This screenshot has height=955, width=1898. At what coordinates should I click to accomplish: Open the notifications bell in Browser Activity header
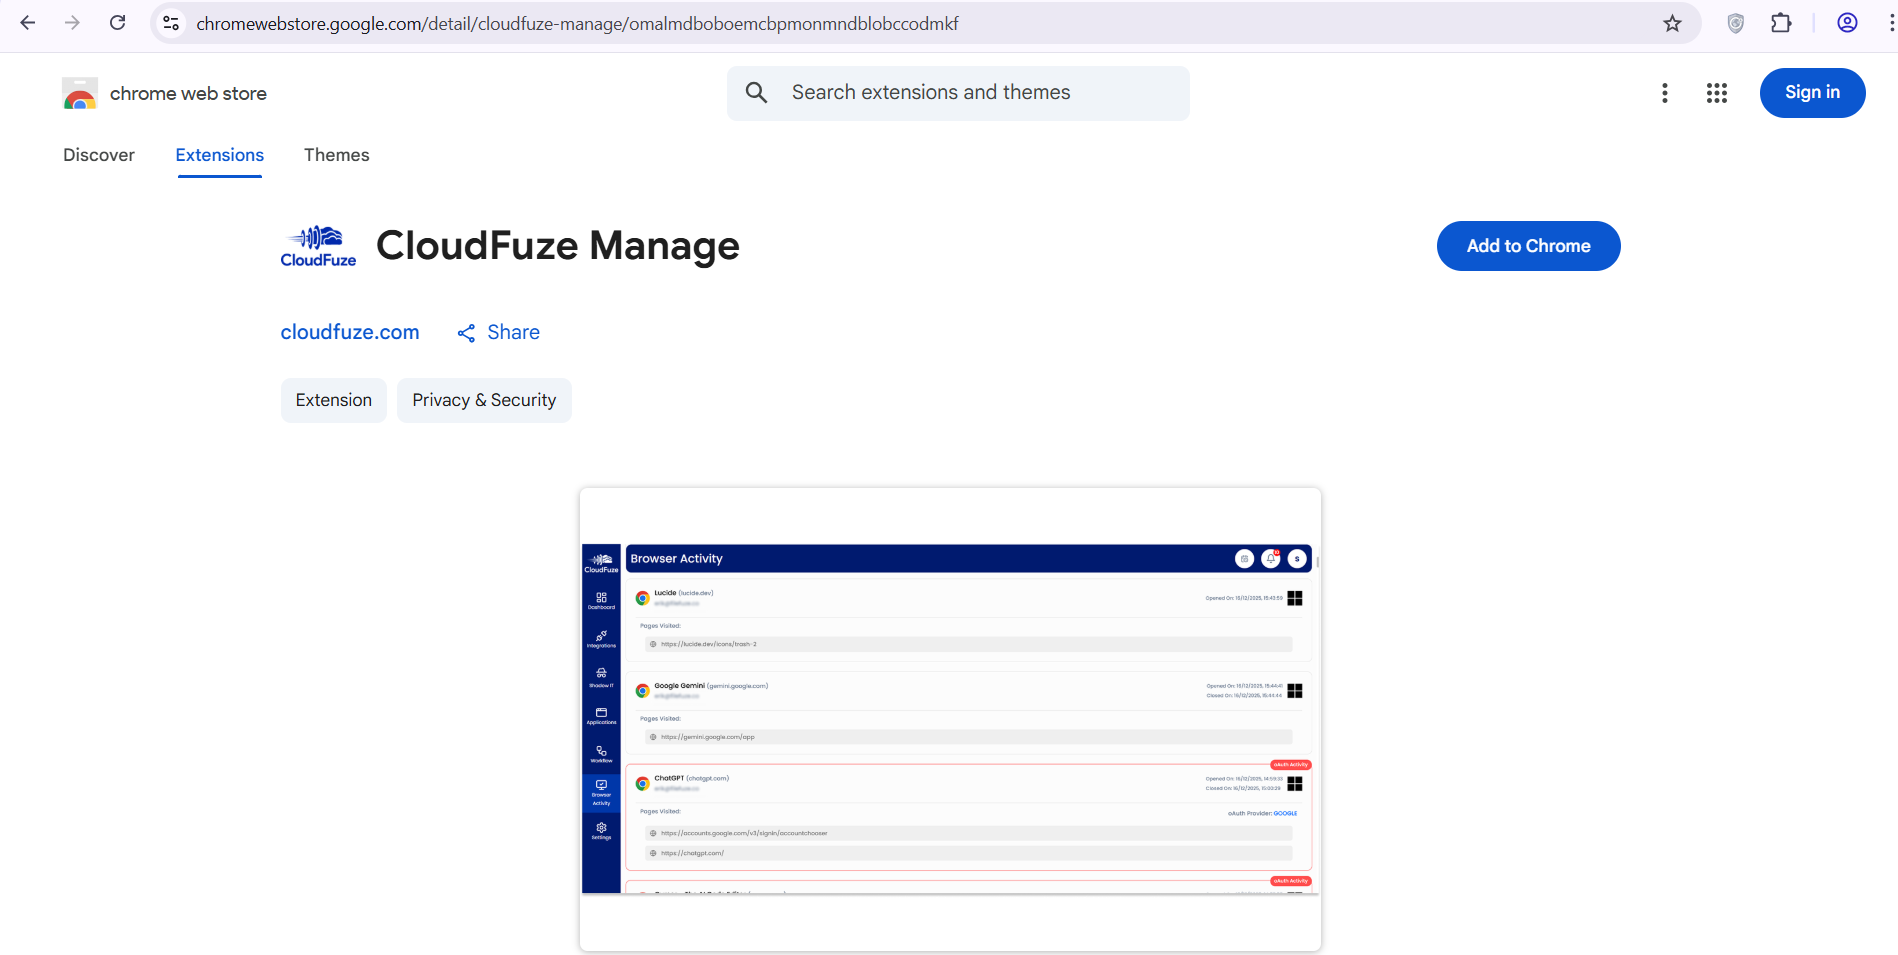click(1270, 558)
